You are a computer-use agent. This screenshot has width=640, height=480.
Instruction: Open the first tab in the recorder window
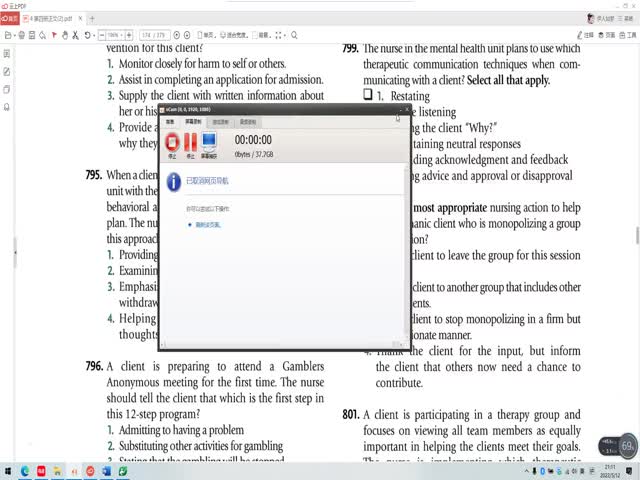[x=170, y=121]
